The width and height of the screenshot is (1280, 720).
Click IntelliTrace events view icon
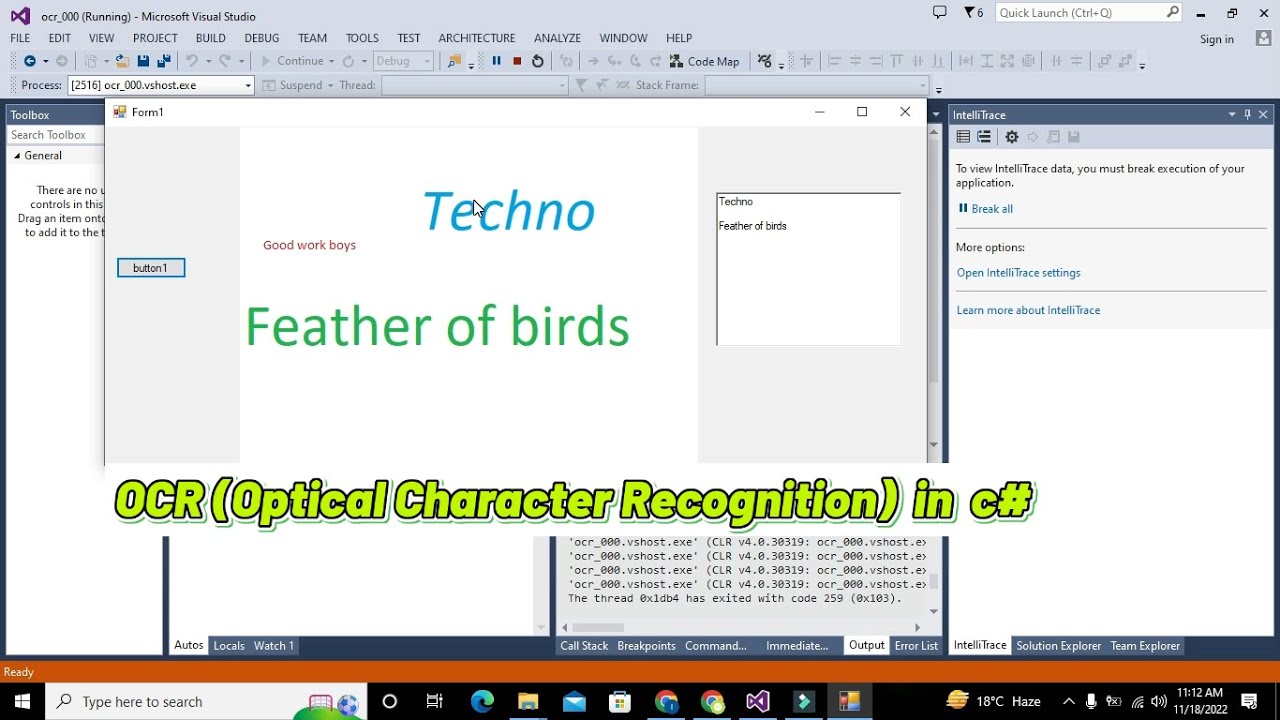point(963,137)
